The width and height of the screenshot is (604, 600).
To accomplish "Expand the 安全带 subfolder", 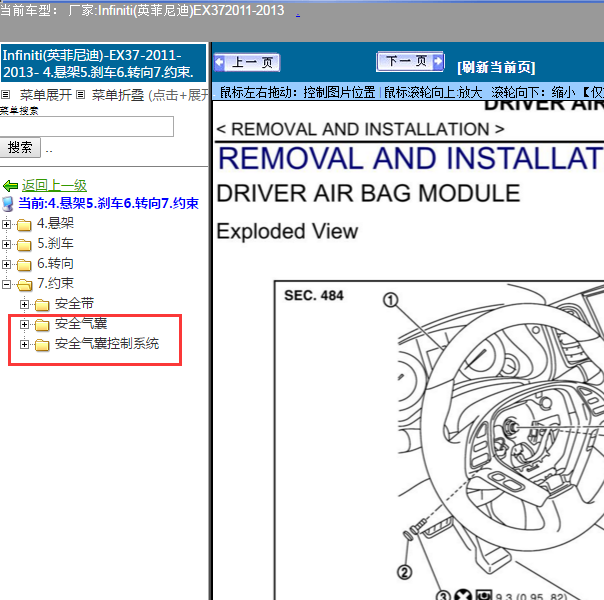I will click(24, 304).
